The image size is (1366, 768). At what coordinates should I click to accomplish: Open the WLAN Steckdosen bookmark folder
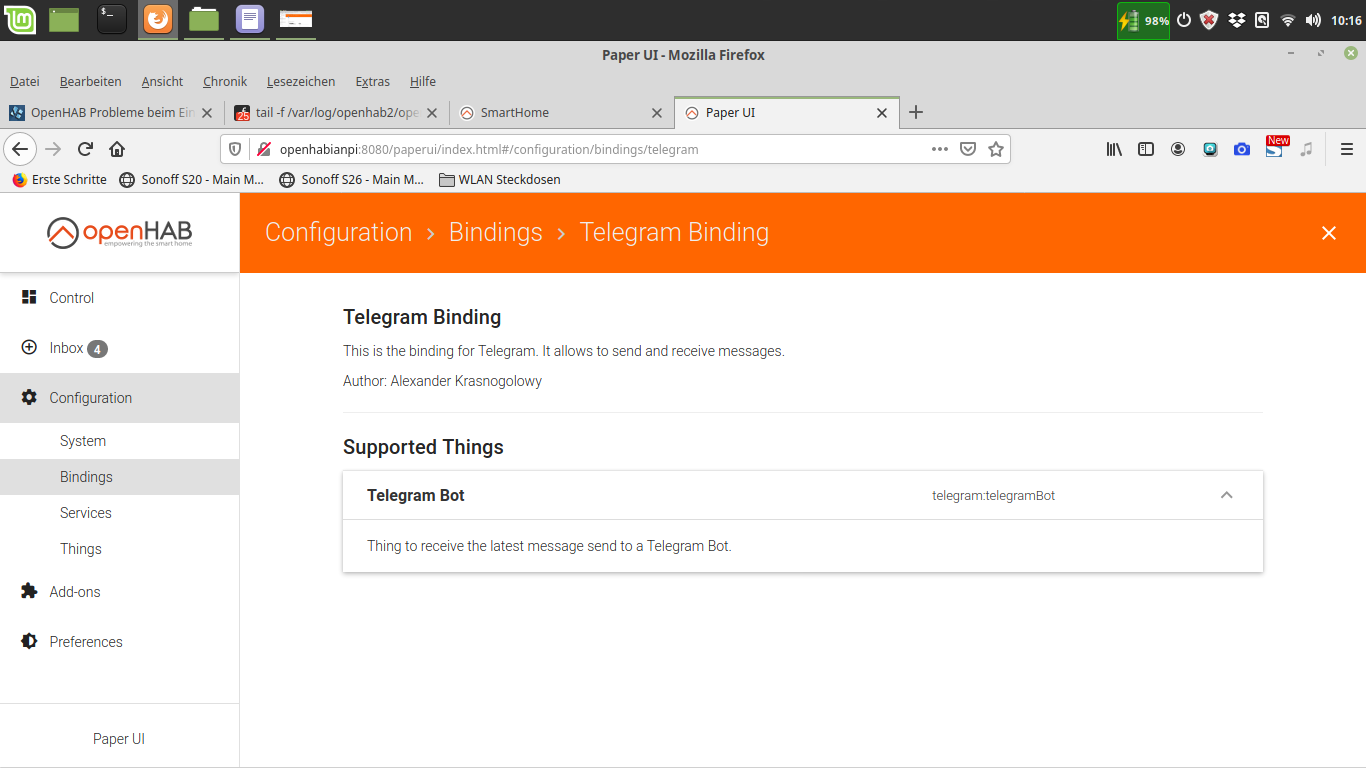(499, 180)
